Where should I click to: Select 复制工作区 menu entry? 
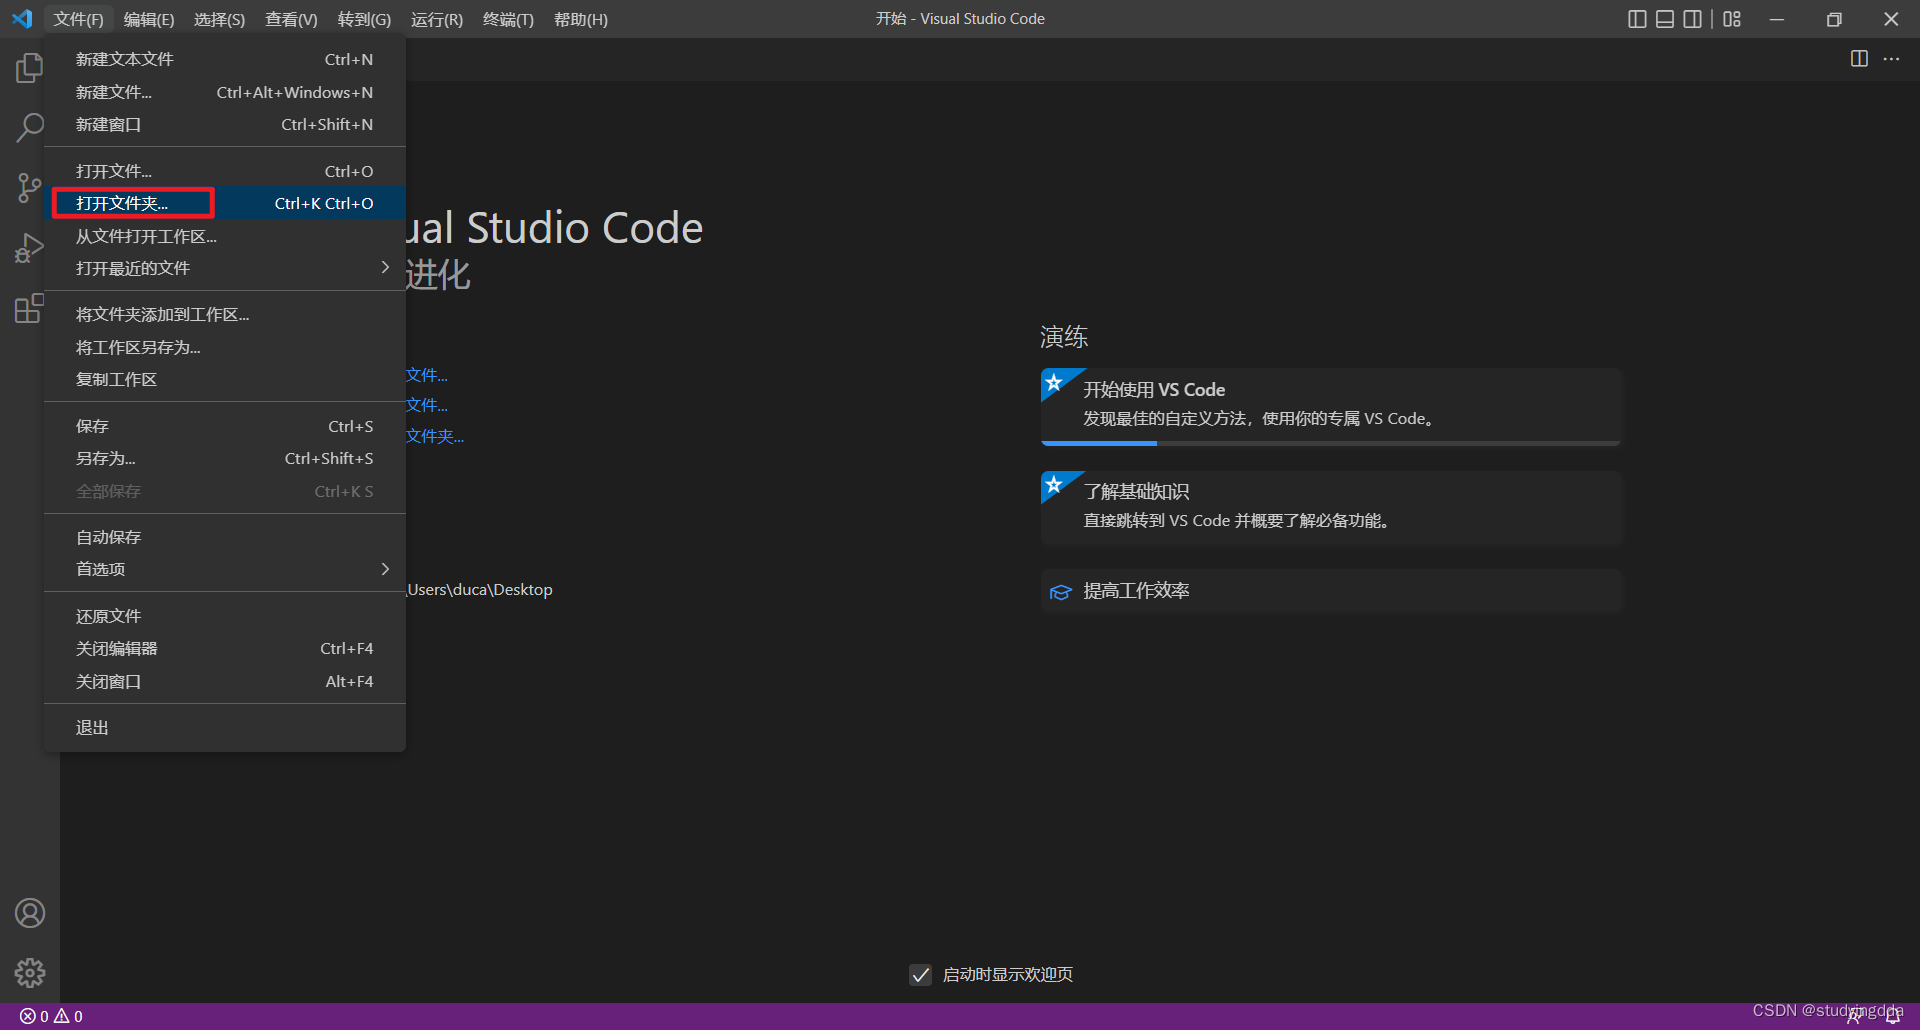point(225,379)
